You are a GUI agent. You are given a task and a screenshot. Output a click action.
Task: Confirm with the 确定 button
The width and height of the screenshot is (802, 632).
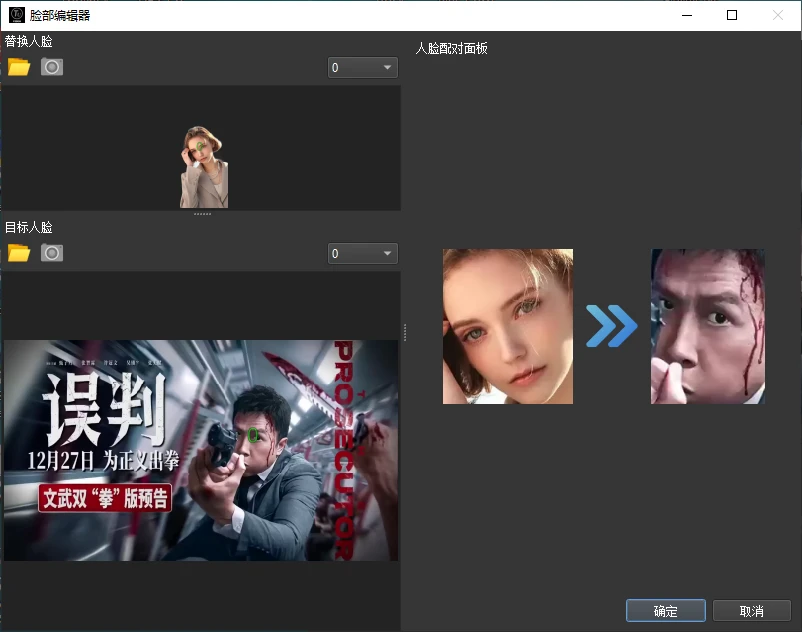point(665,610)
